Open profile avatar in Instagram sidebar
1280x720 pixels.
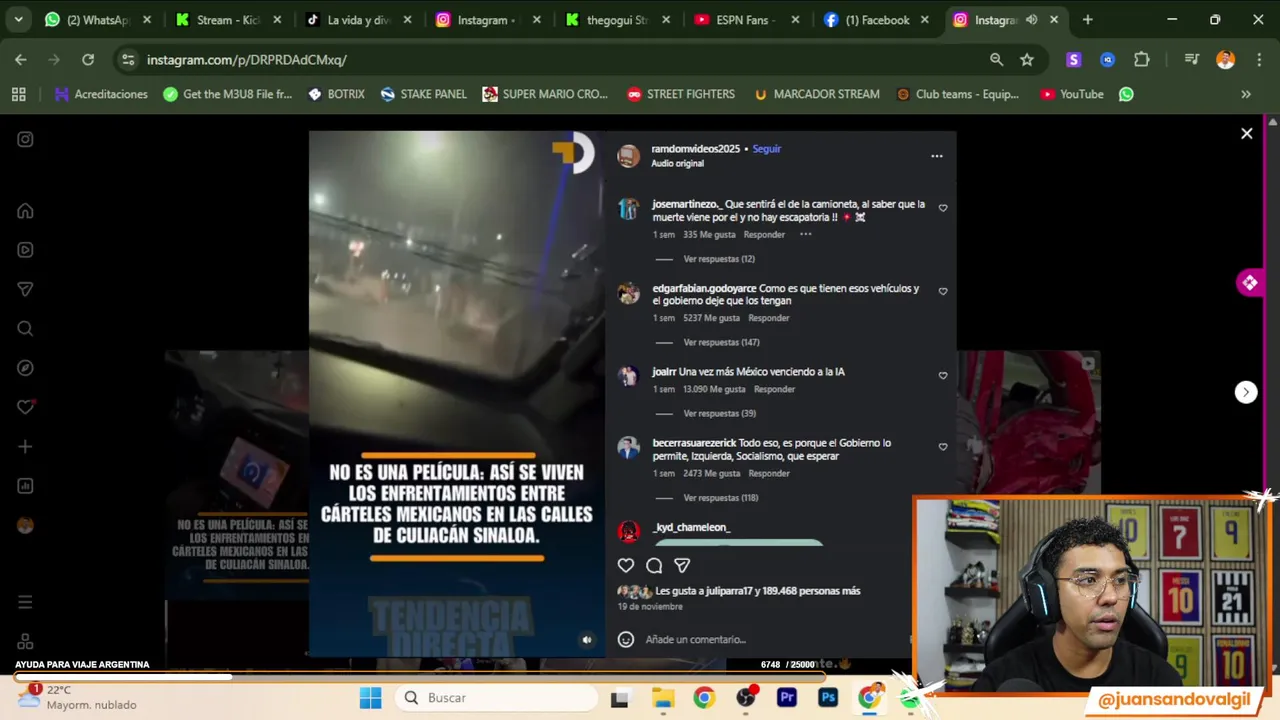click(x=26, y=525)
